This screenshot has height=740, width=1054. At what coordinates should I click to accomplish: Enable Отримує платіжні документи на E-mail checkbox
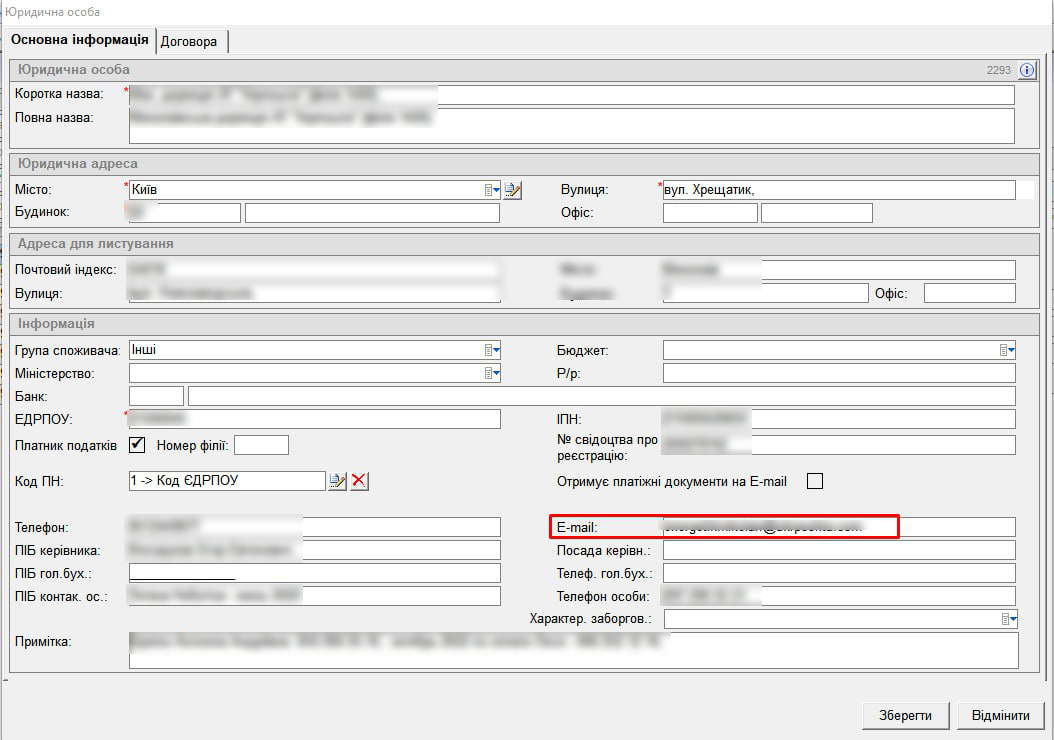pos(815,481)
